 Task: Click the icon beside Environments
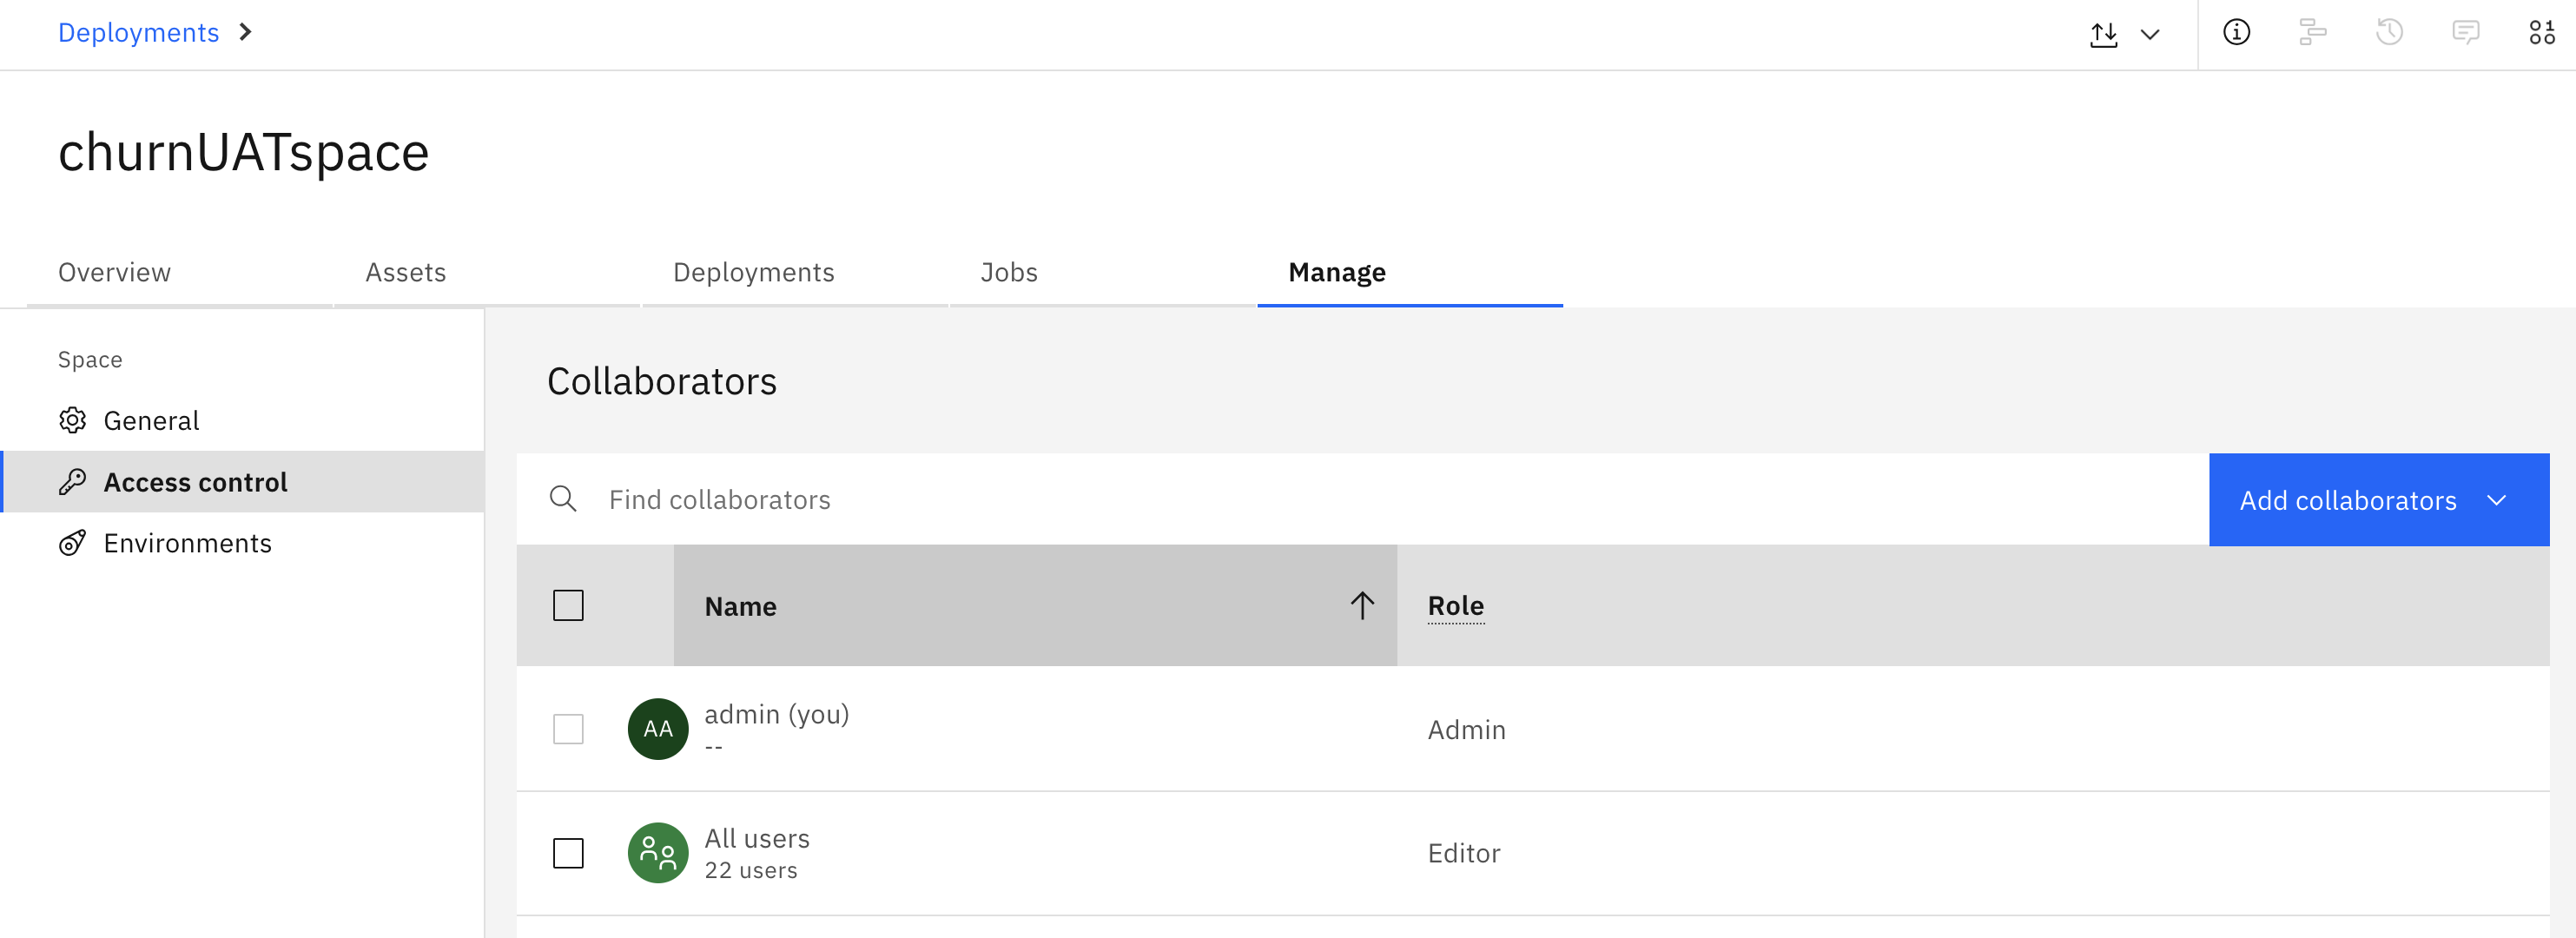pos(72,543)
